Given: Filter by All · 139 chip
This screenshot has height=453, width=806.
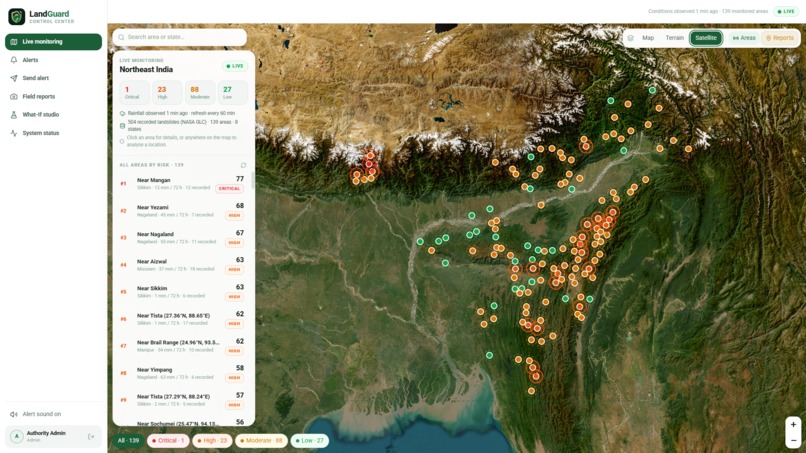Looking at the screenshot, I should (128, 441).
